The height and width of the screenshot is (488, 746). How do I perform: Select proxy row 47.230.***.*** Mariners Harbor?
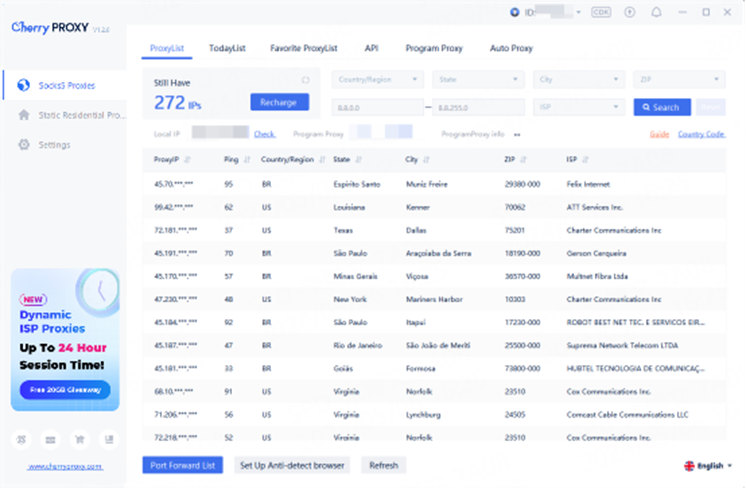click(434, 299)
